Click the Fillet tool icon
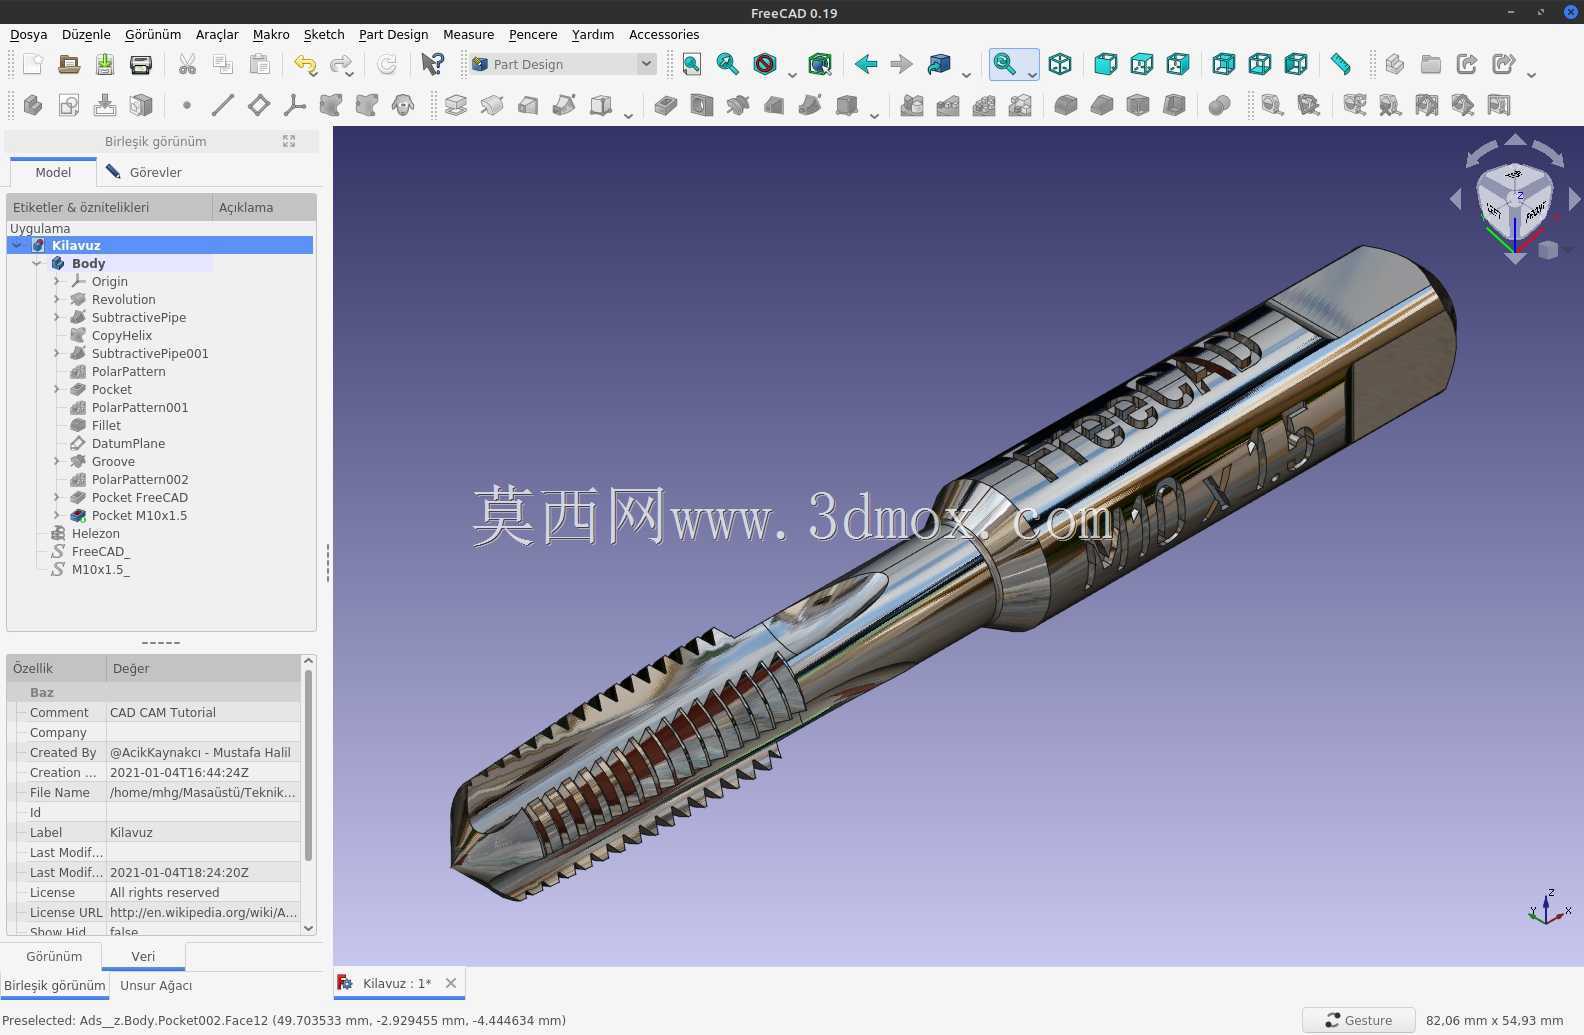The width and height of the screenshot is (1584, 1035). [x=1066, y=105]
